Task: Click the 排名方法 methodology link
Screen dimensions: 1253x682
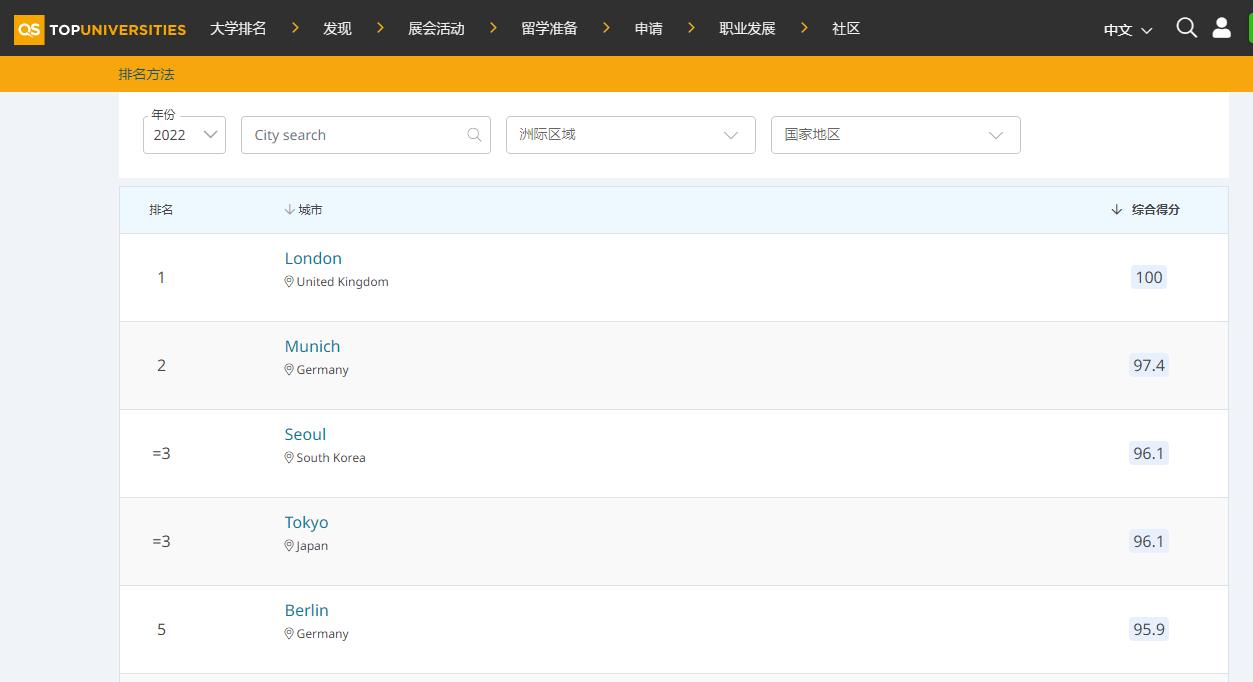Action: [146, 74]
